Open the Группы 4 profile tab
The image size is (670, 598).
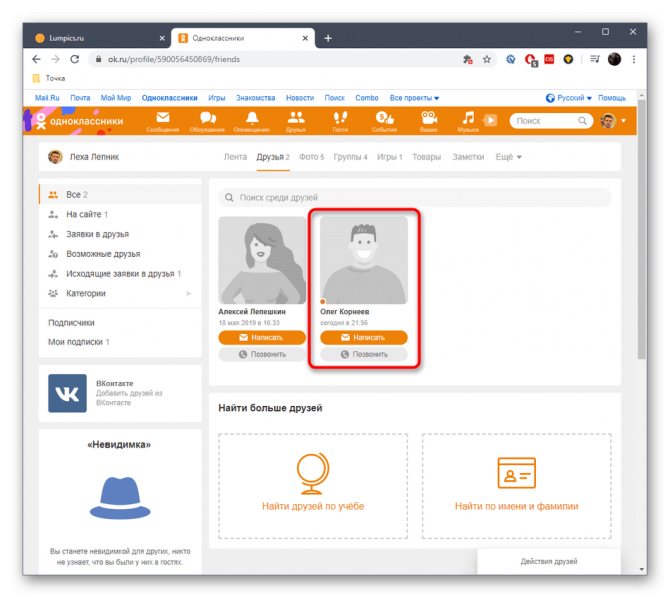point(350,157)
